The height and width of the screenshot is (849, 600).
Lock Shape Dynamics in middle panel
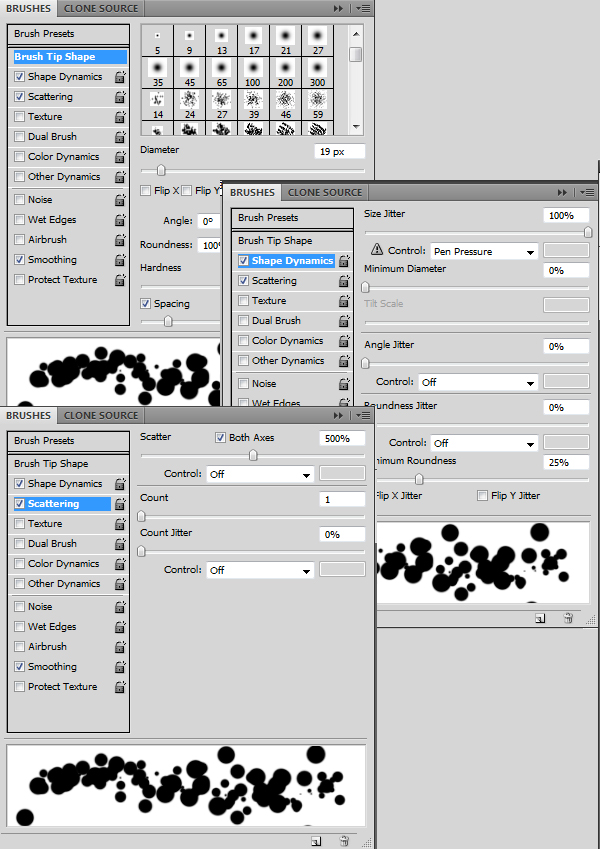coord(344,261)
